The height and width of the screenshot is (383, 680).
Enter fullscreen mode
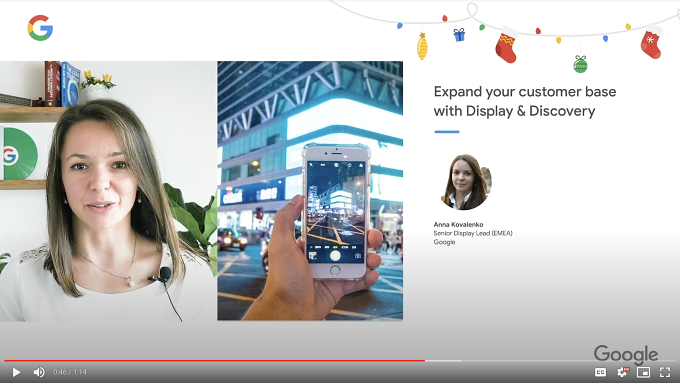click(x=665, y=372)
